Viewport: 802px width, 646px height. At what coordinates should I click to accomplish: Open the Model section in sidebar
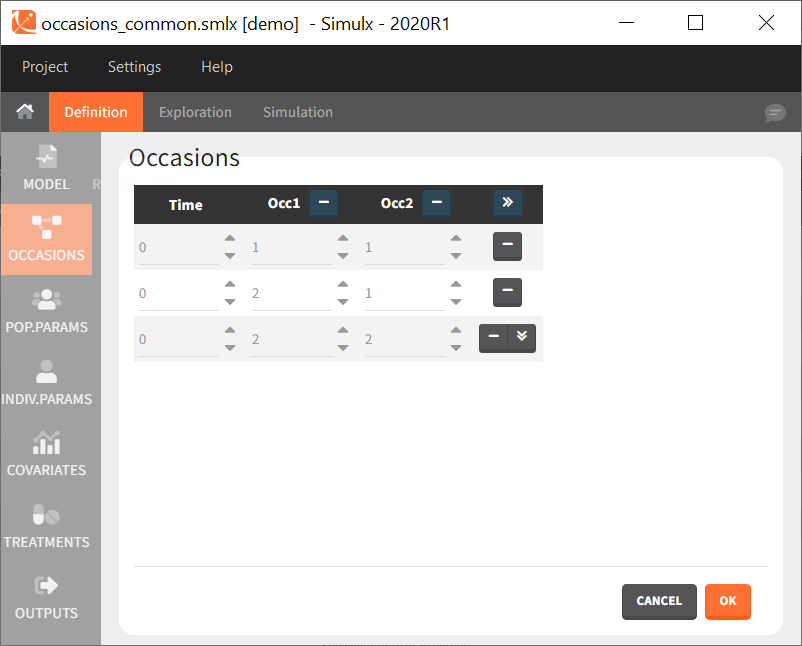pos(46,168)
